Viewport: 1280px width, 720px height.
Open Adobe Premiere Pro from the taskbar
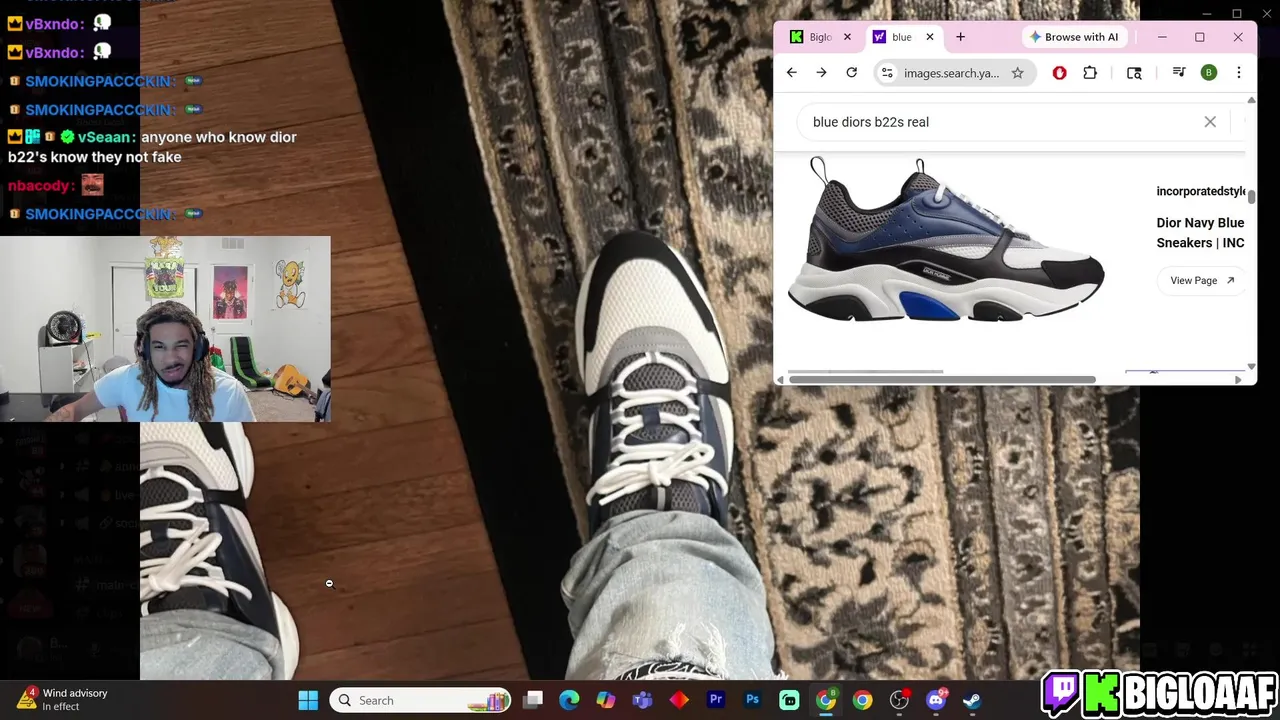point(716,700)
